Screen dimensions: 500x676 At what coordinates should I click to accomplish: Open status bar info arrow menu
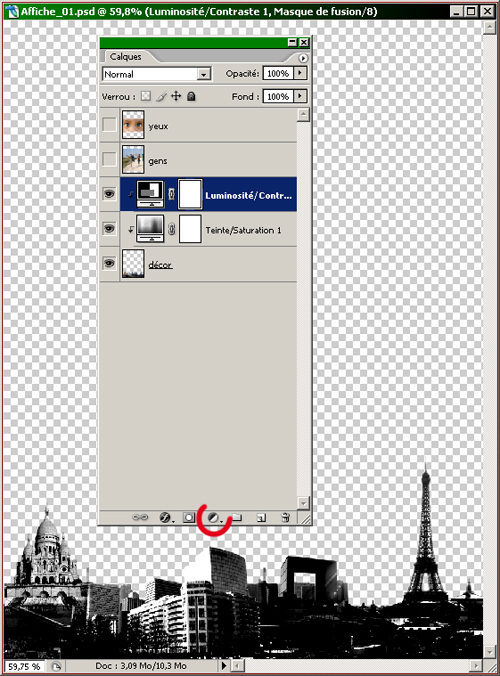[x=224, y=666]
